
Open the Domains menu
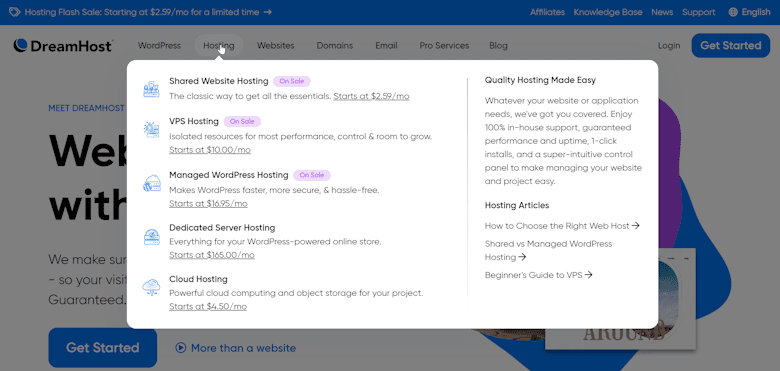[335, 46]
